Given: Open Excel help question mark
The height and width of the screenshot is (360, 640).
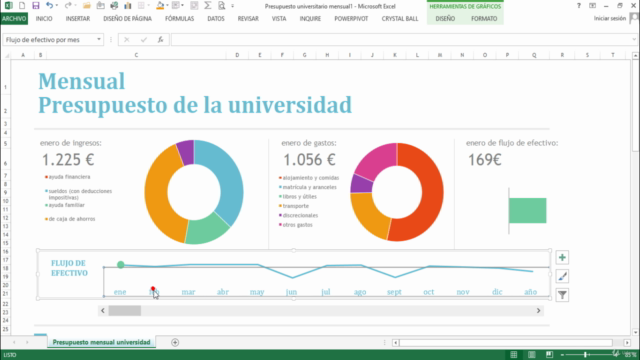Looking at the screenshot, I should pos(578,6).
